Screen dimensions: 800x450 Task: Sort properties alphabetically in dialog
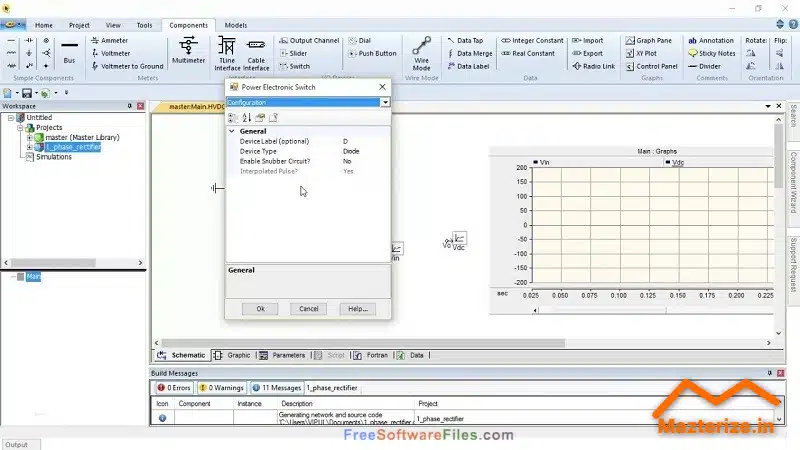246,118
